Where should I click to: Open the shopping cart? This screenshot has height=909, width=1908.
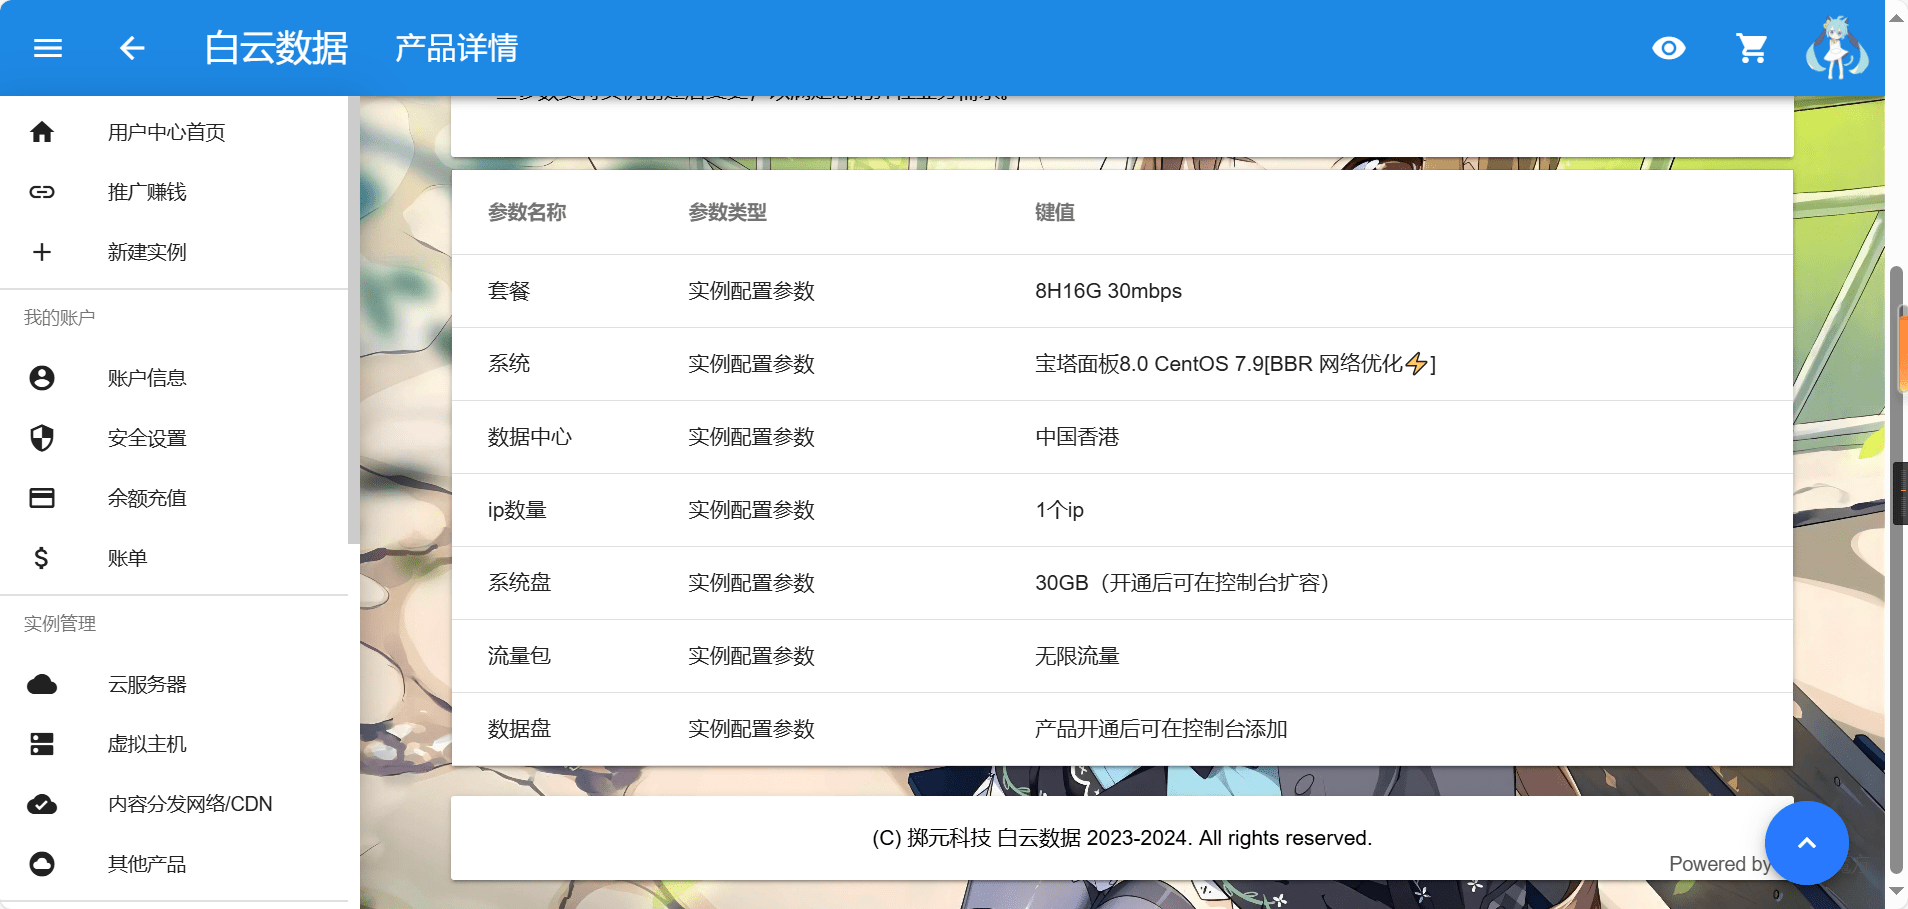pos(1751,48)
